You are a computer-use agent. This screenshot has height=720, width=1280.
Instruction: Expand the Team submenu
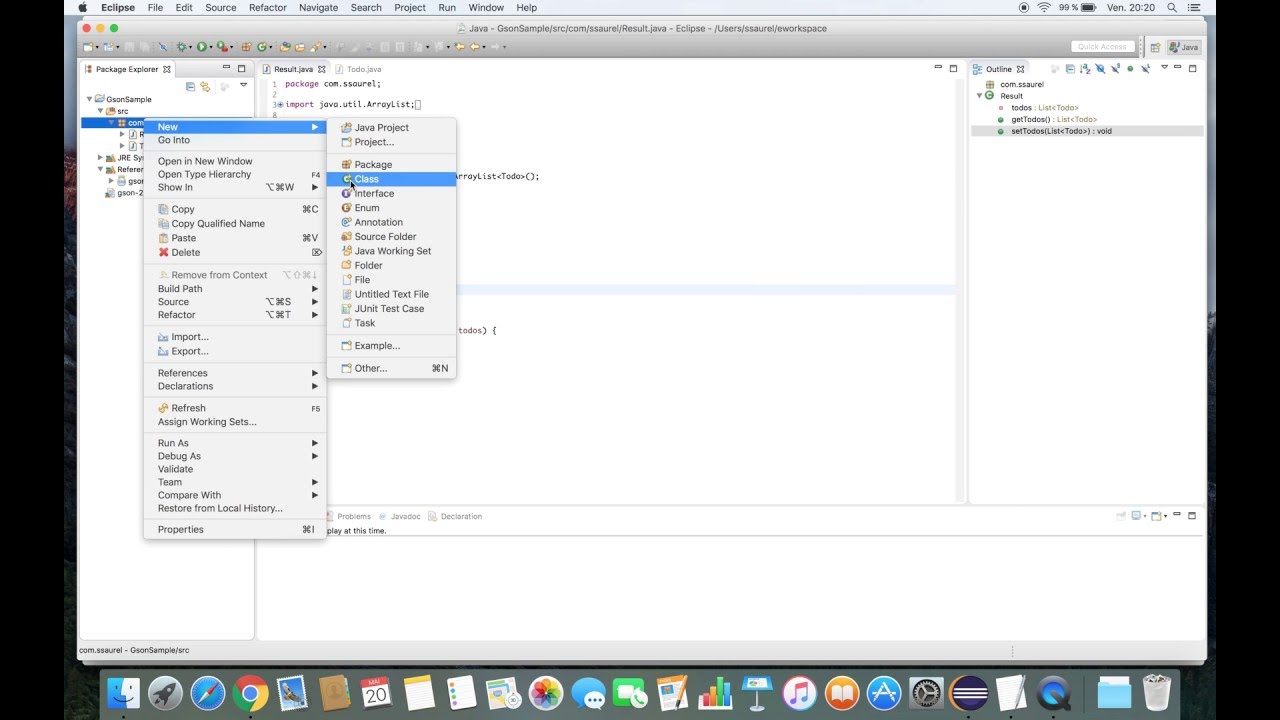click(235, 482)
